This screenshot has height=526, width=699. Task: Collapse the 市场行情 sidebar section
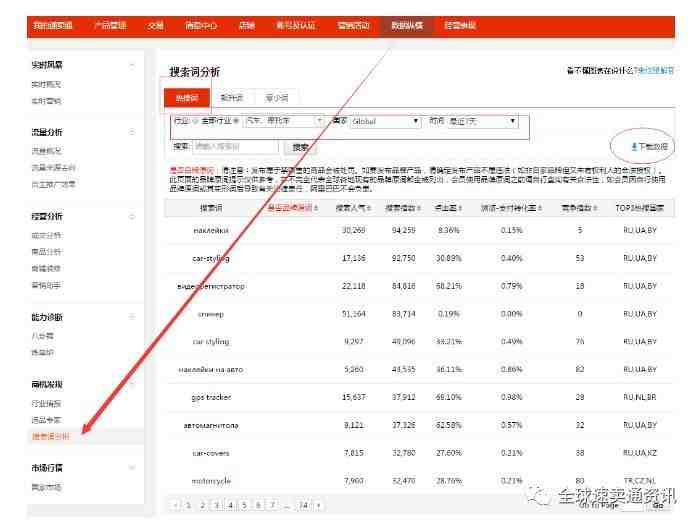(x=132, y=468)
